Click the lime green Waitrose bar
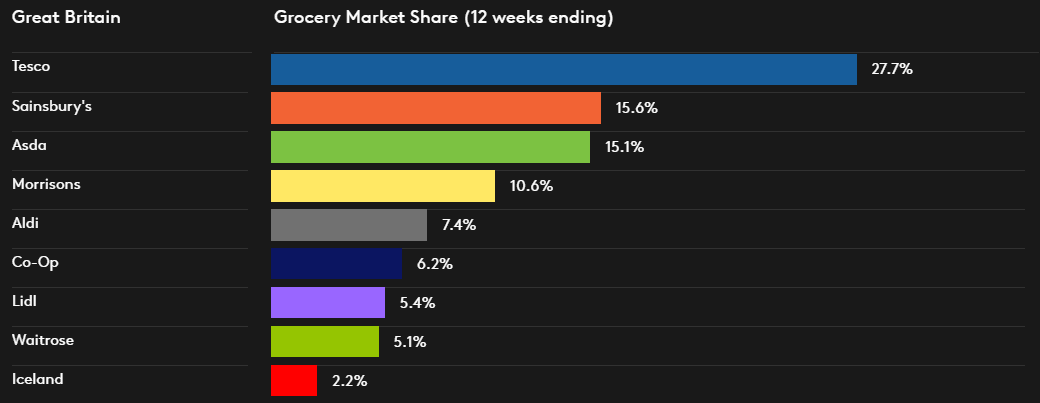 [324, 342]
